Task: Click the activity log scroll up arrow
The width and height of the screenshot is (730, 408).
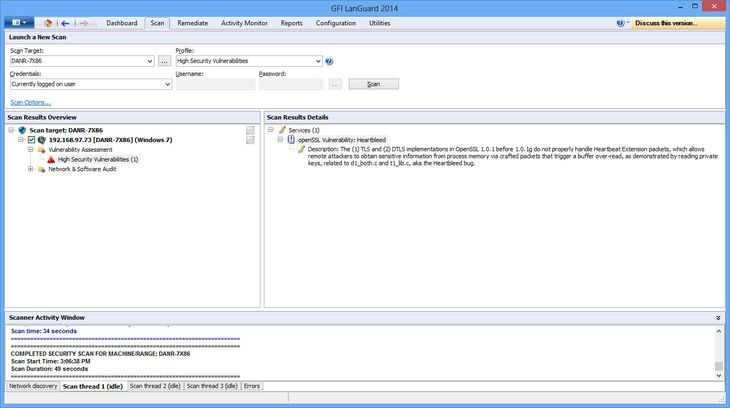Action: (719, 331)
